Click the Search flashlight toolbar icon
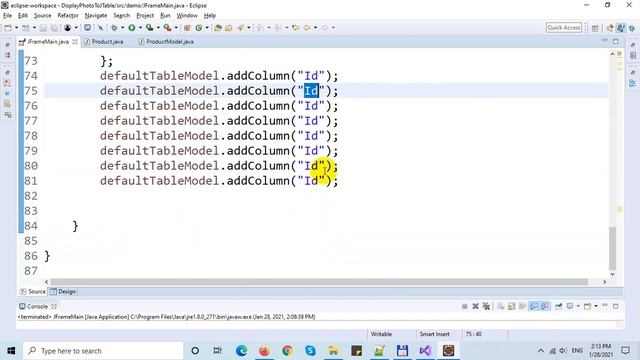 click(x=240, y=28)
